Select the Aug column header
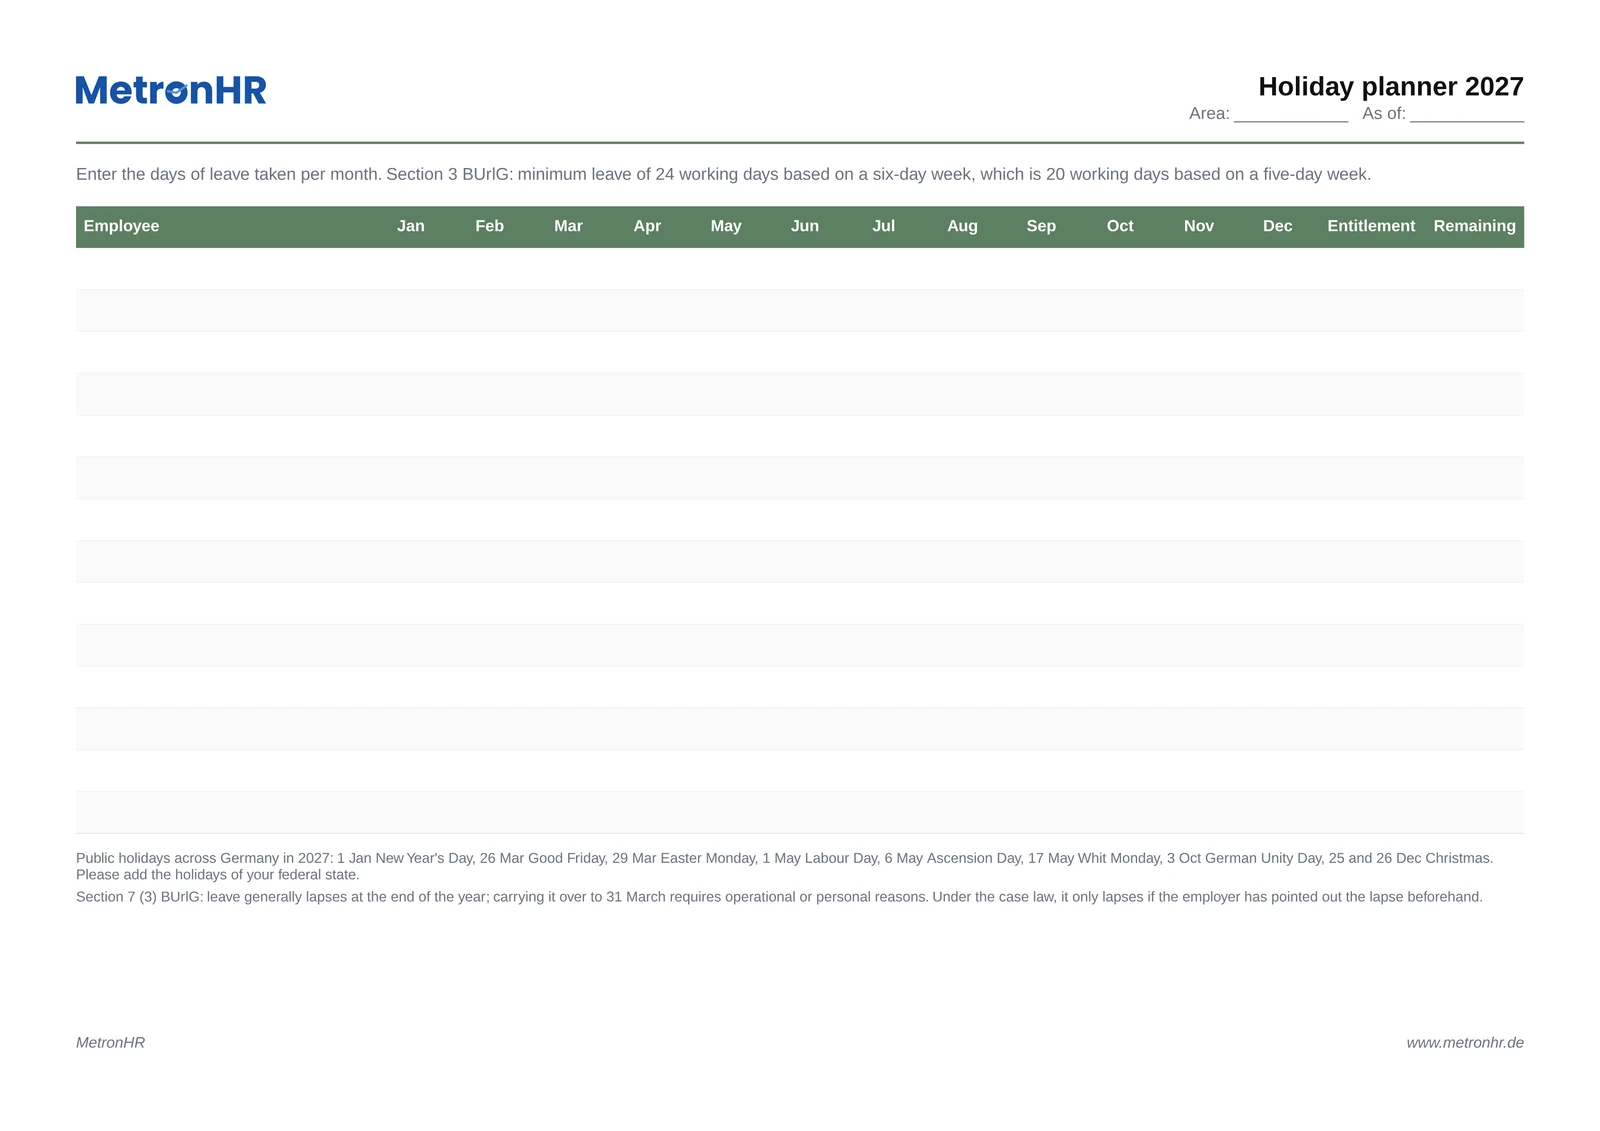1600x1131 pixels. tap(962, 226)
